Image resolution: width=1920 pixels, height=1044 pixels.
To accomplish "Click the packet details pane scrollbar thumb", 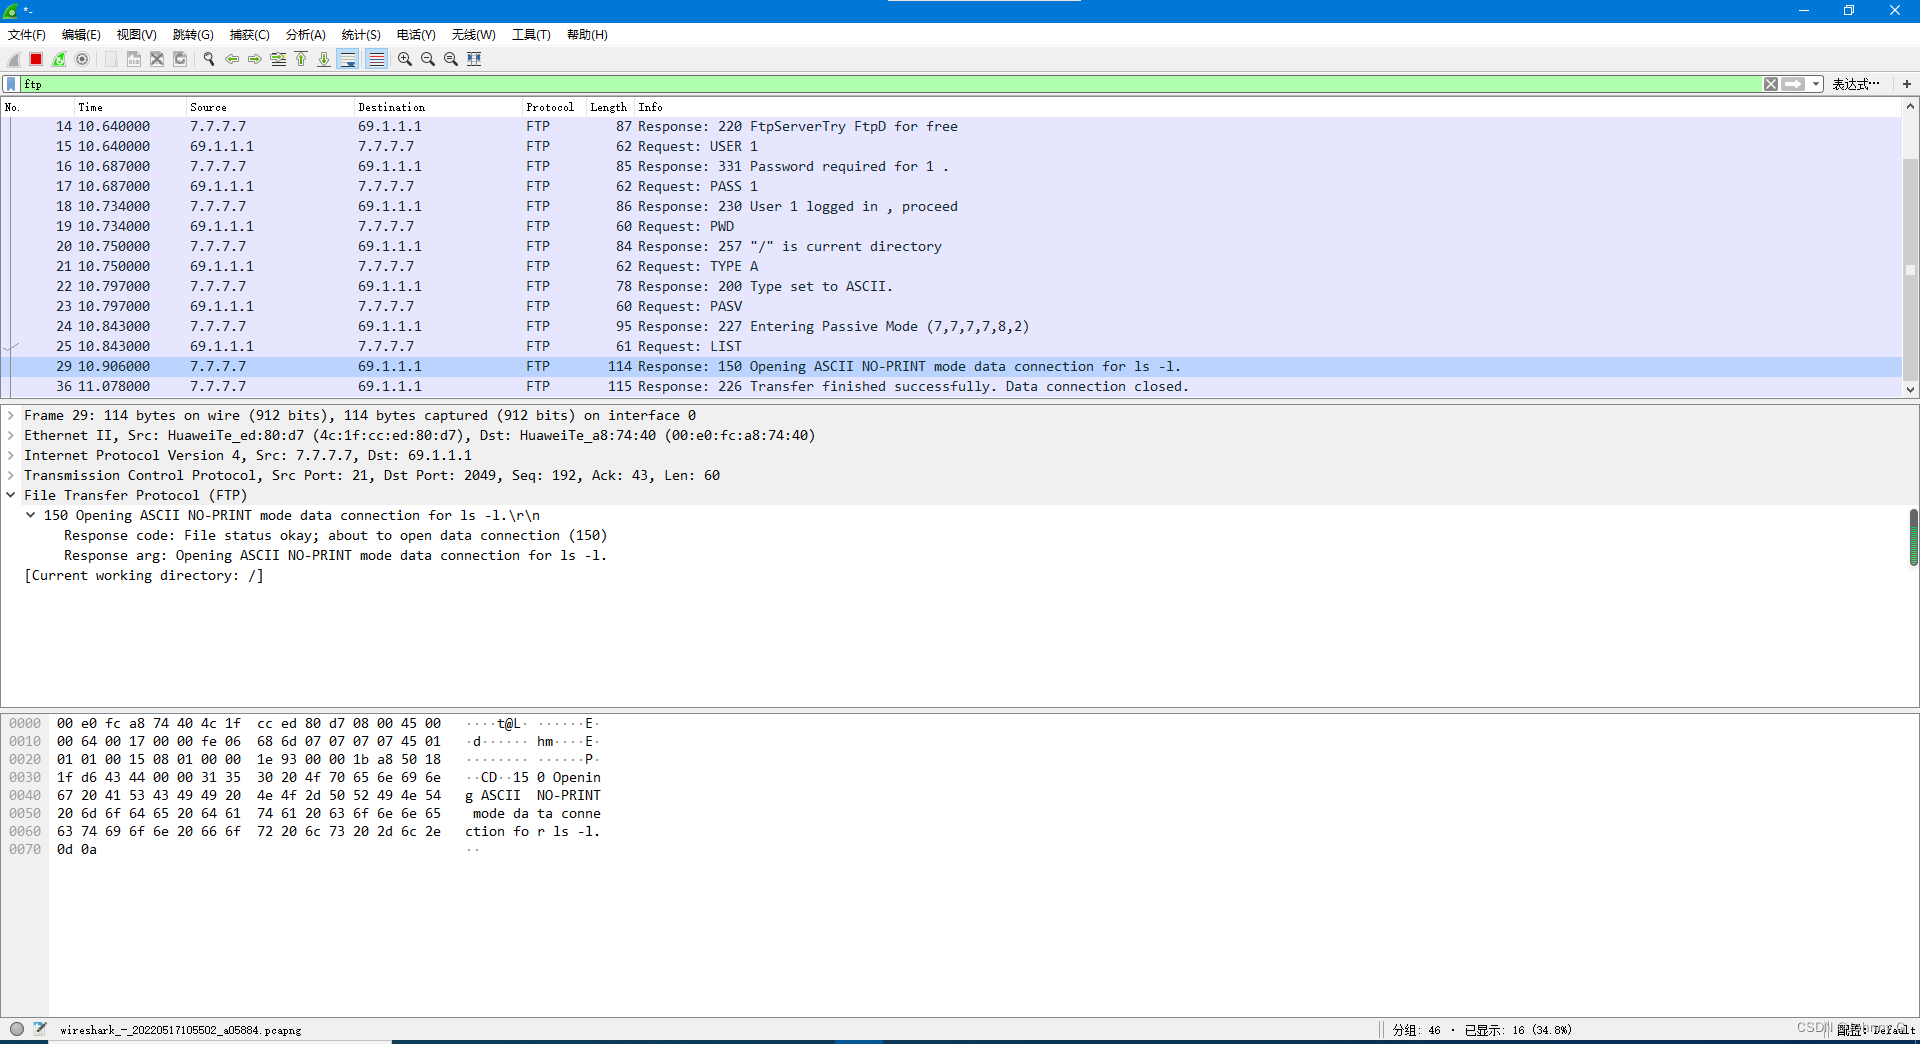I will coord(1913,537).
